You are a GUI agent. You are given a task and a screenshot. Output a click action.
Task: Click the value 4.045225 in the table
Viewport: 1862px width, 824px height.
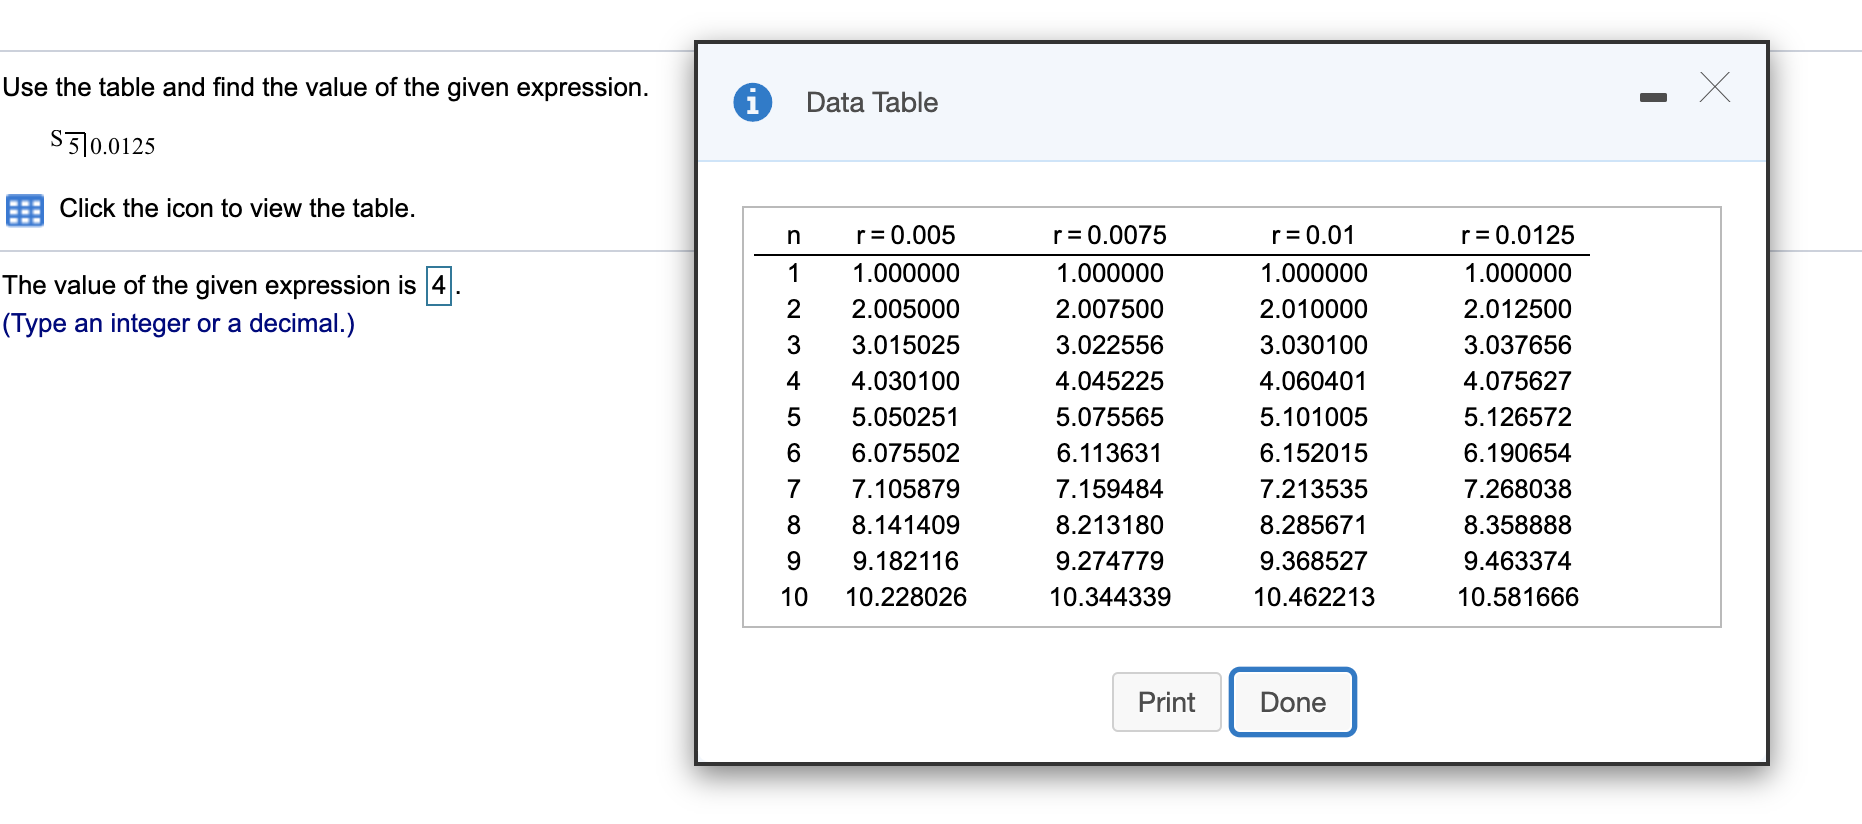pyautogui.click(x=1109, y=381)
